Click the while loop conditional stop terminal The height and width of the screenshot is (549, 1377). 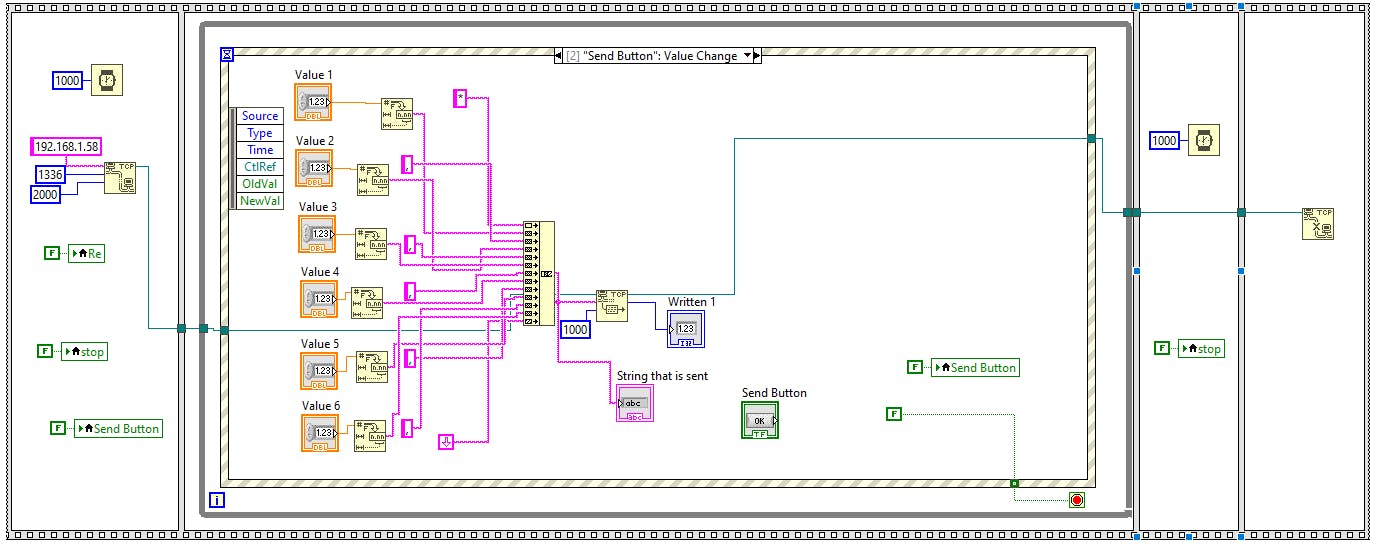(1076, 500)
